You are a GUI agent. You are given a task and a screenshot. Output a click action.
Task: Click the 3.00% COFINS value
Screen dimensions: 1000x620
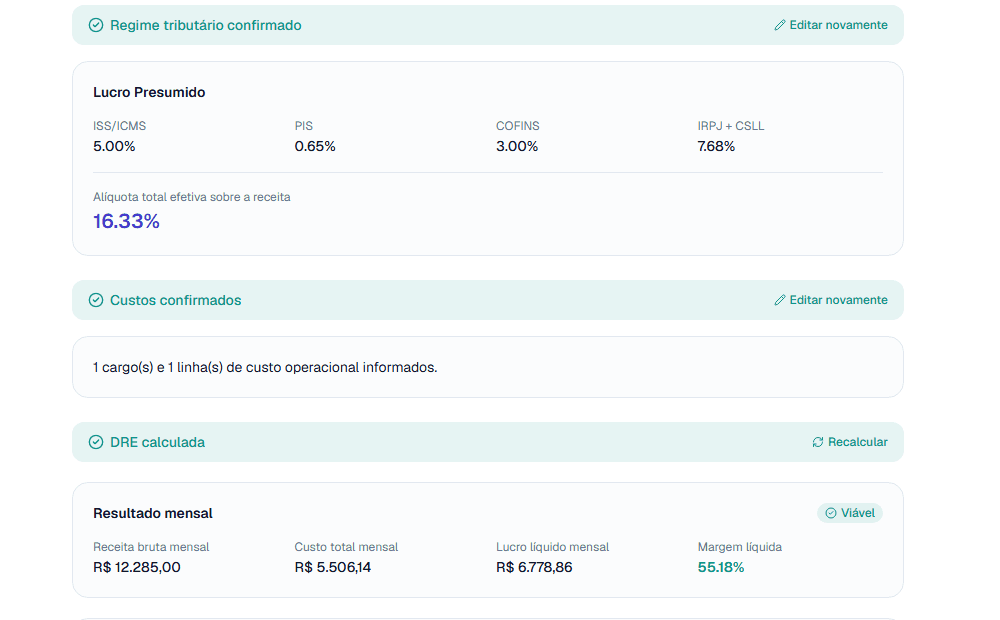coord(517,146)
